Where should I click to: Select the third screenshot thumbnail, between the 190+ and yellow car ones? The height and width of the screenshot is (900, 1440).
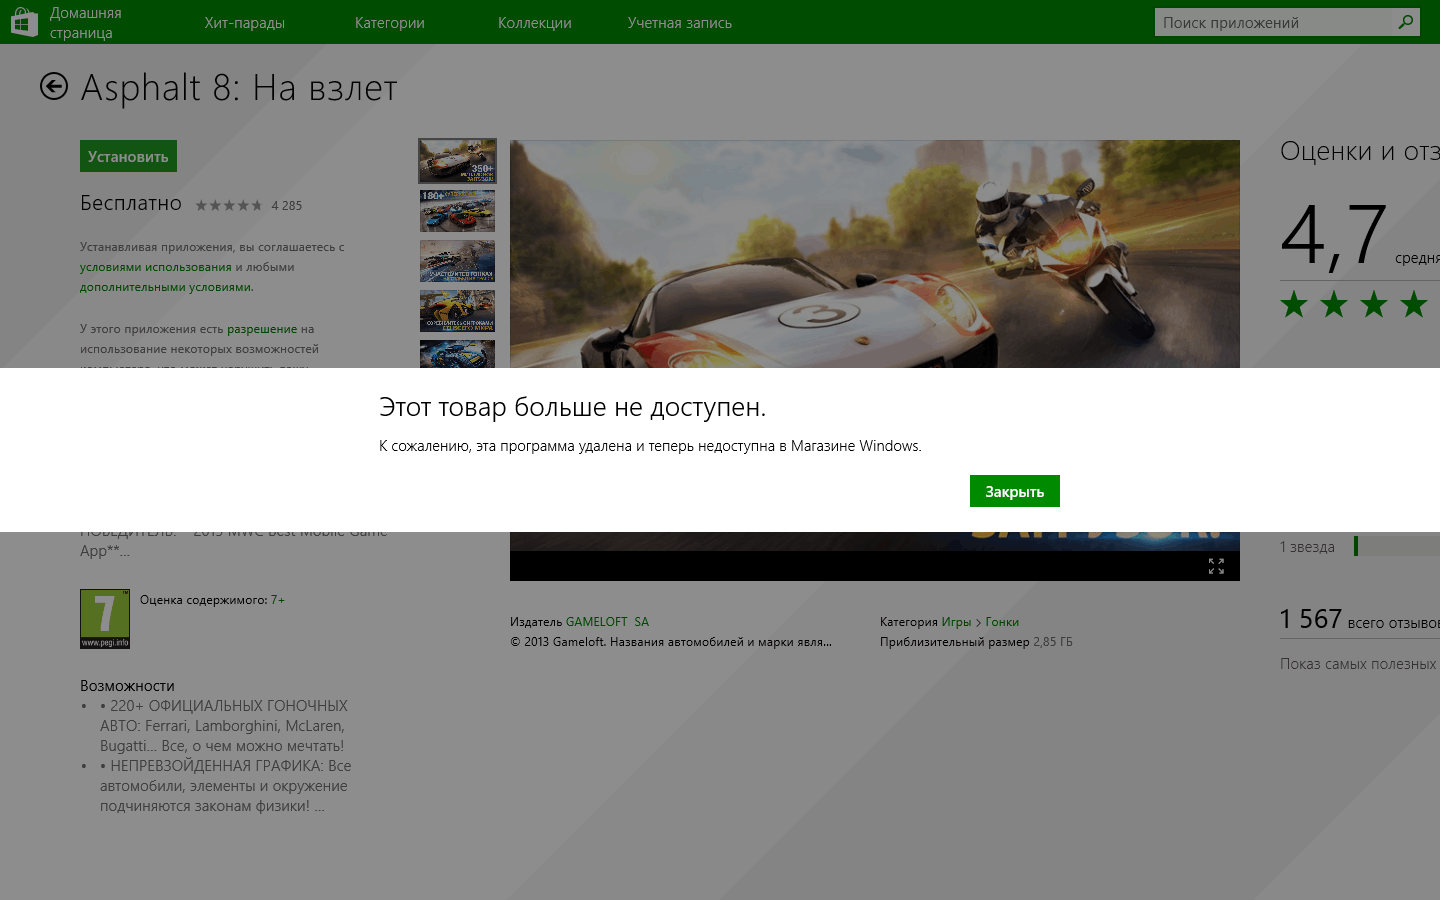(457, 261)
